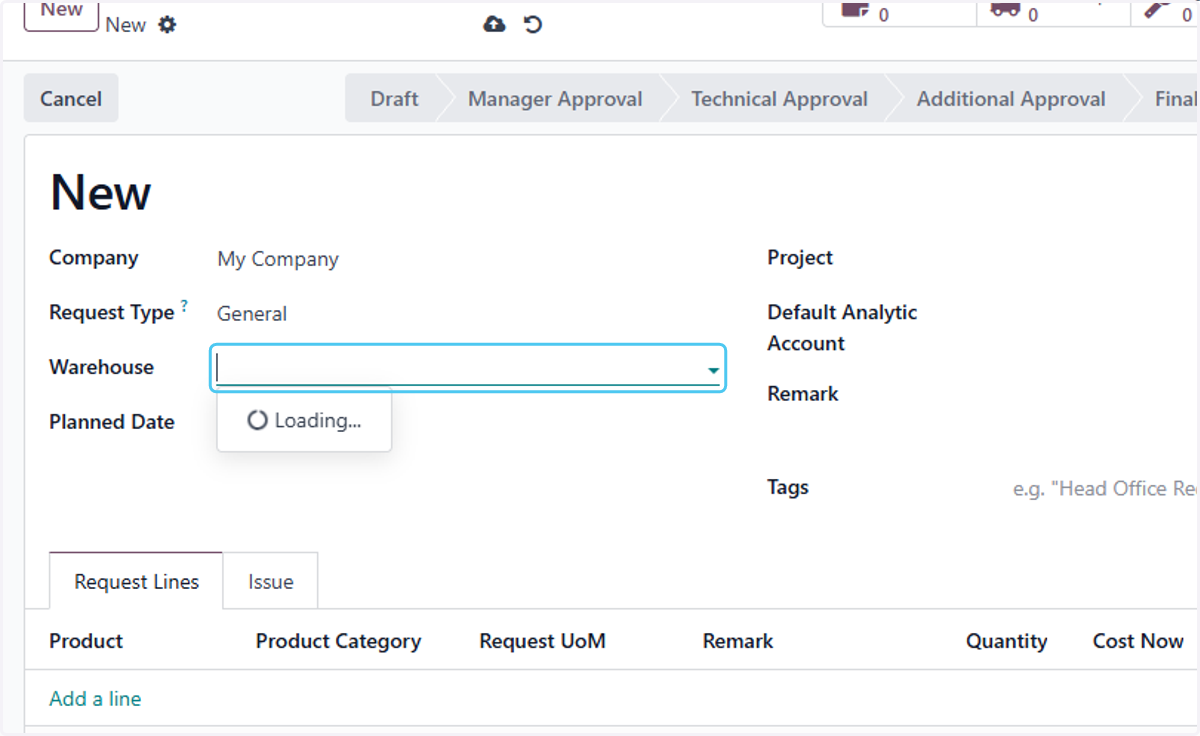
Task: Click the Request Type help question mark
Action: (x=184, y=306)
